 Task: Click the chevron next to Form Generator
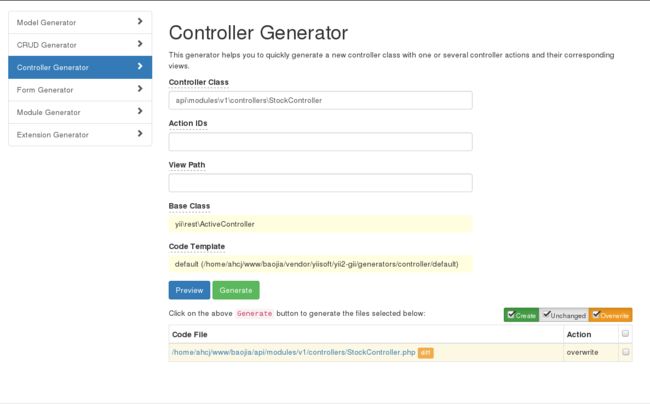140,88
